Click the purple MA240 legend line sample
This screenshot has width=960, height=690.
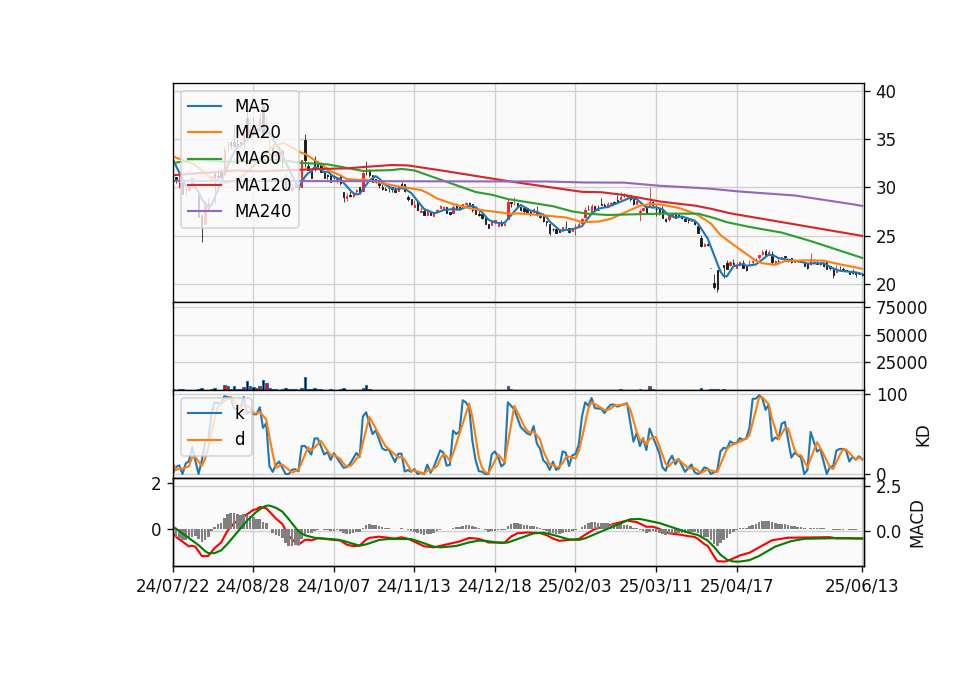pos(204,211)
